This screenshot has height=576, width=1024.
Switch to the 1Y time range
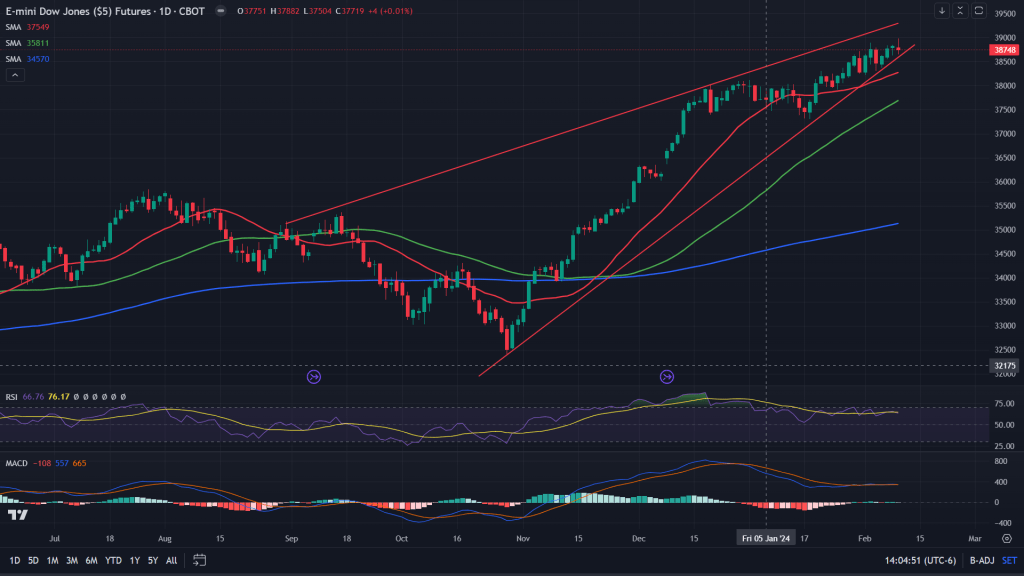point(135,560)
